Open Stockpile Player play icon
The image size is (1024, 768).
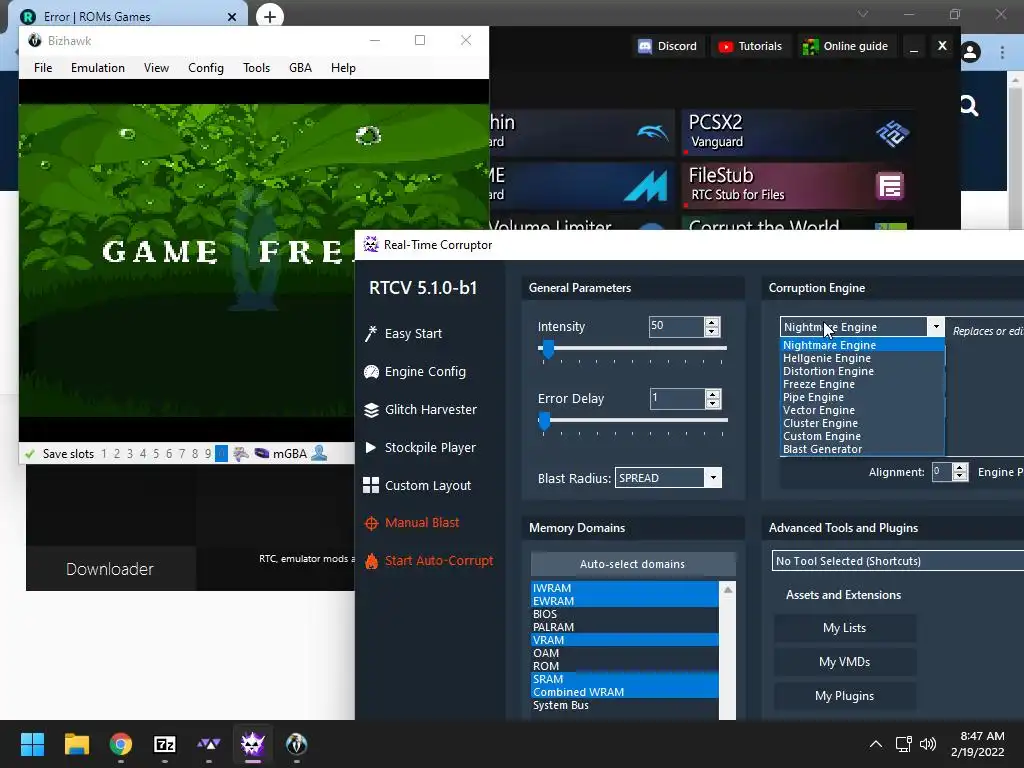pos(371,447)
